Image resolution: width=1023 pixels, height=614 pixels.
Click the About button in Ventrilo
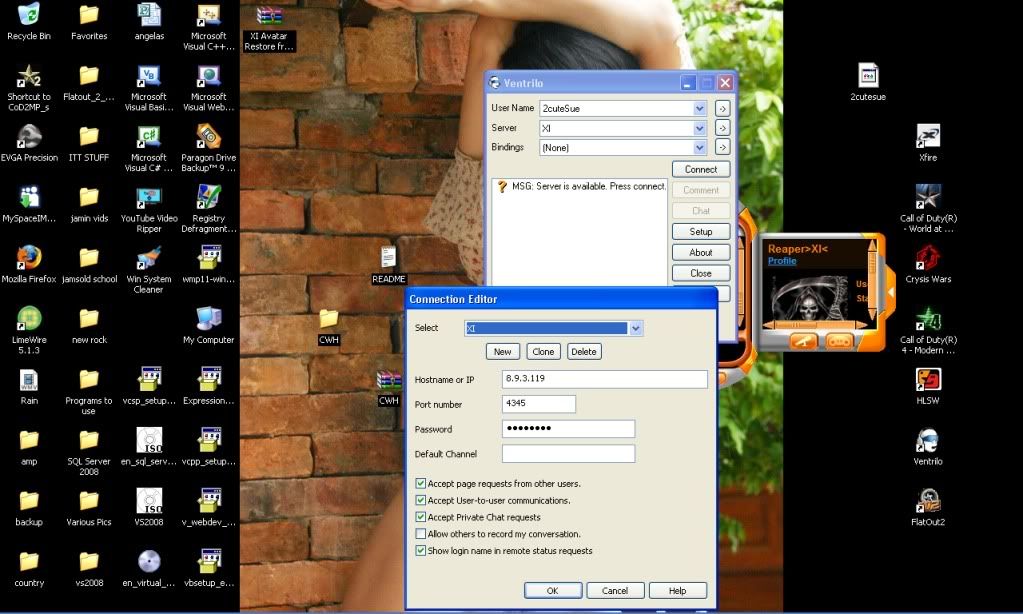[x=701, y=253]
